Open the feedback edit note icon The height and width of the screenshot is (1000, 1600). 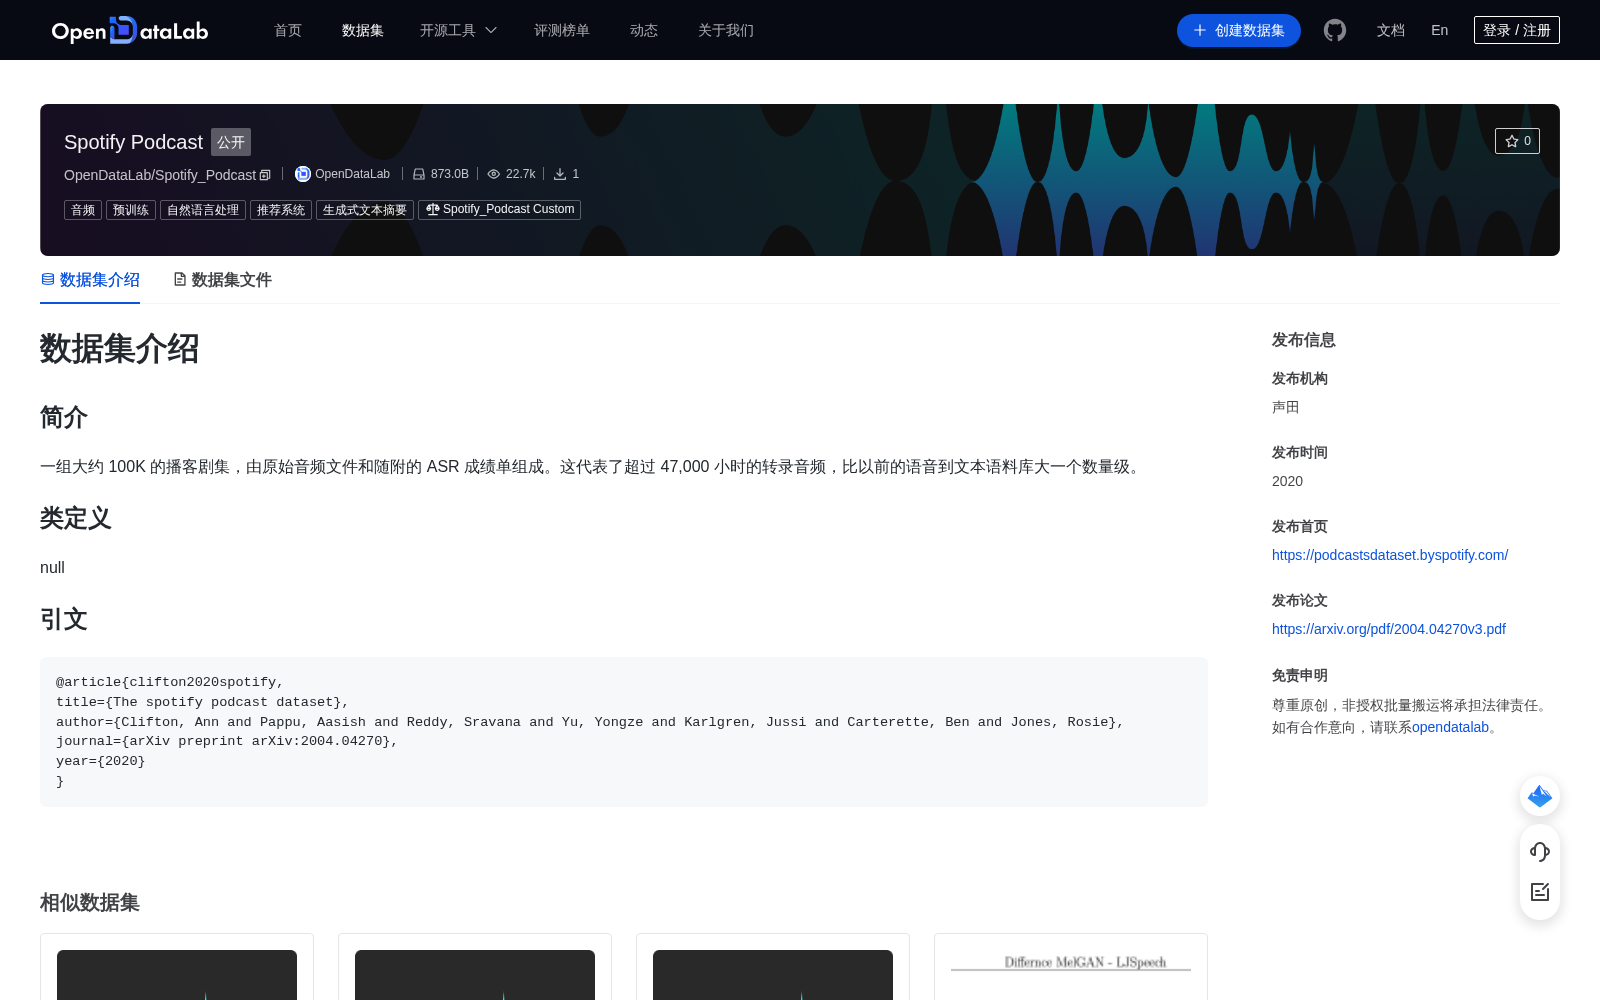point(1540,892)
